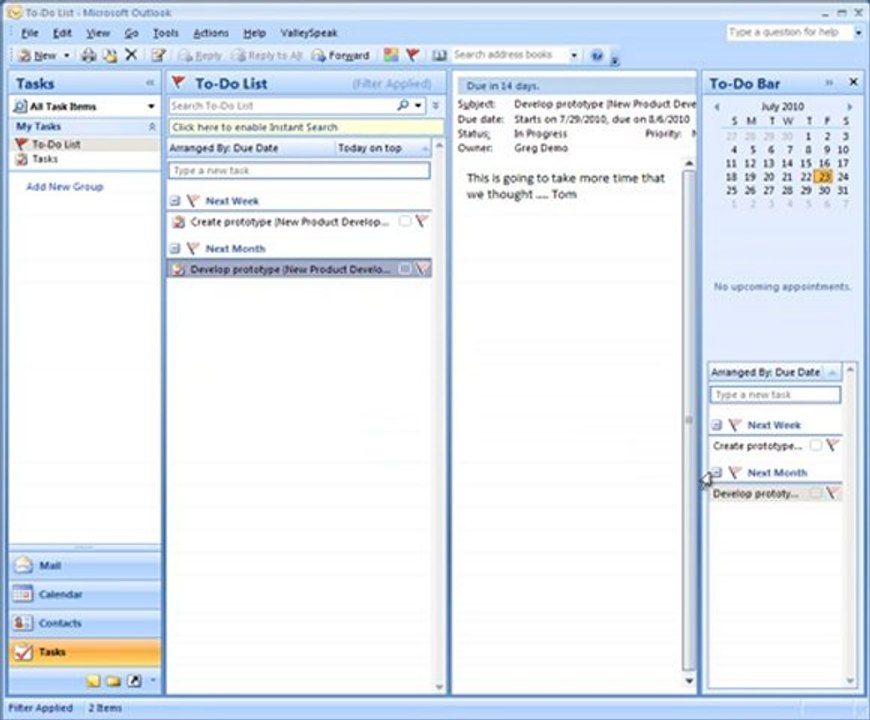Click the Move to Folder icon
The image size is (870, 720).
click(x=110, y=55)
